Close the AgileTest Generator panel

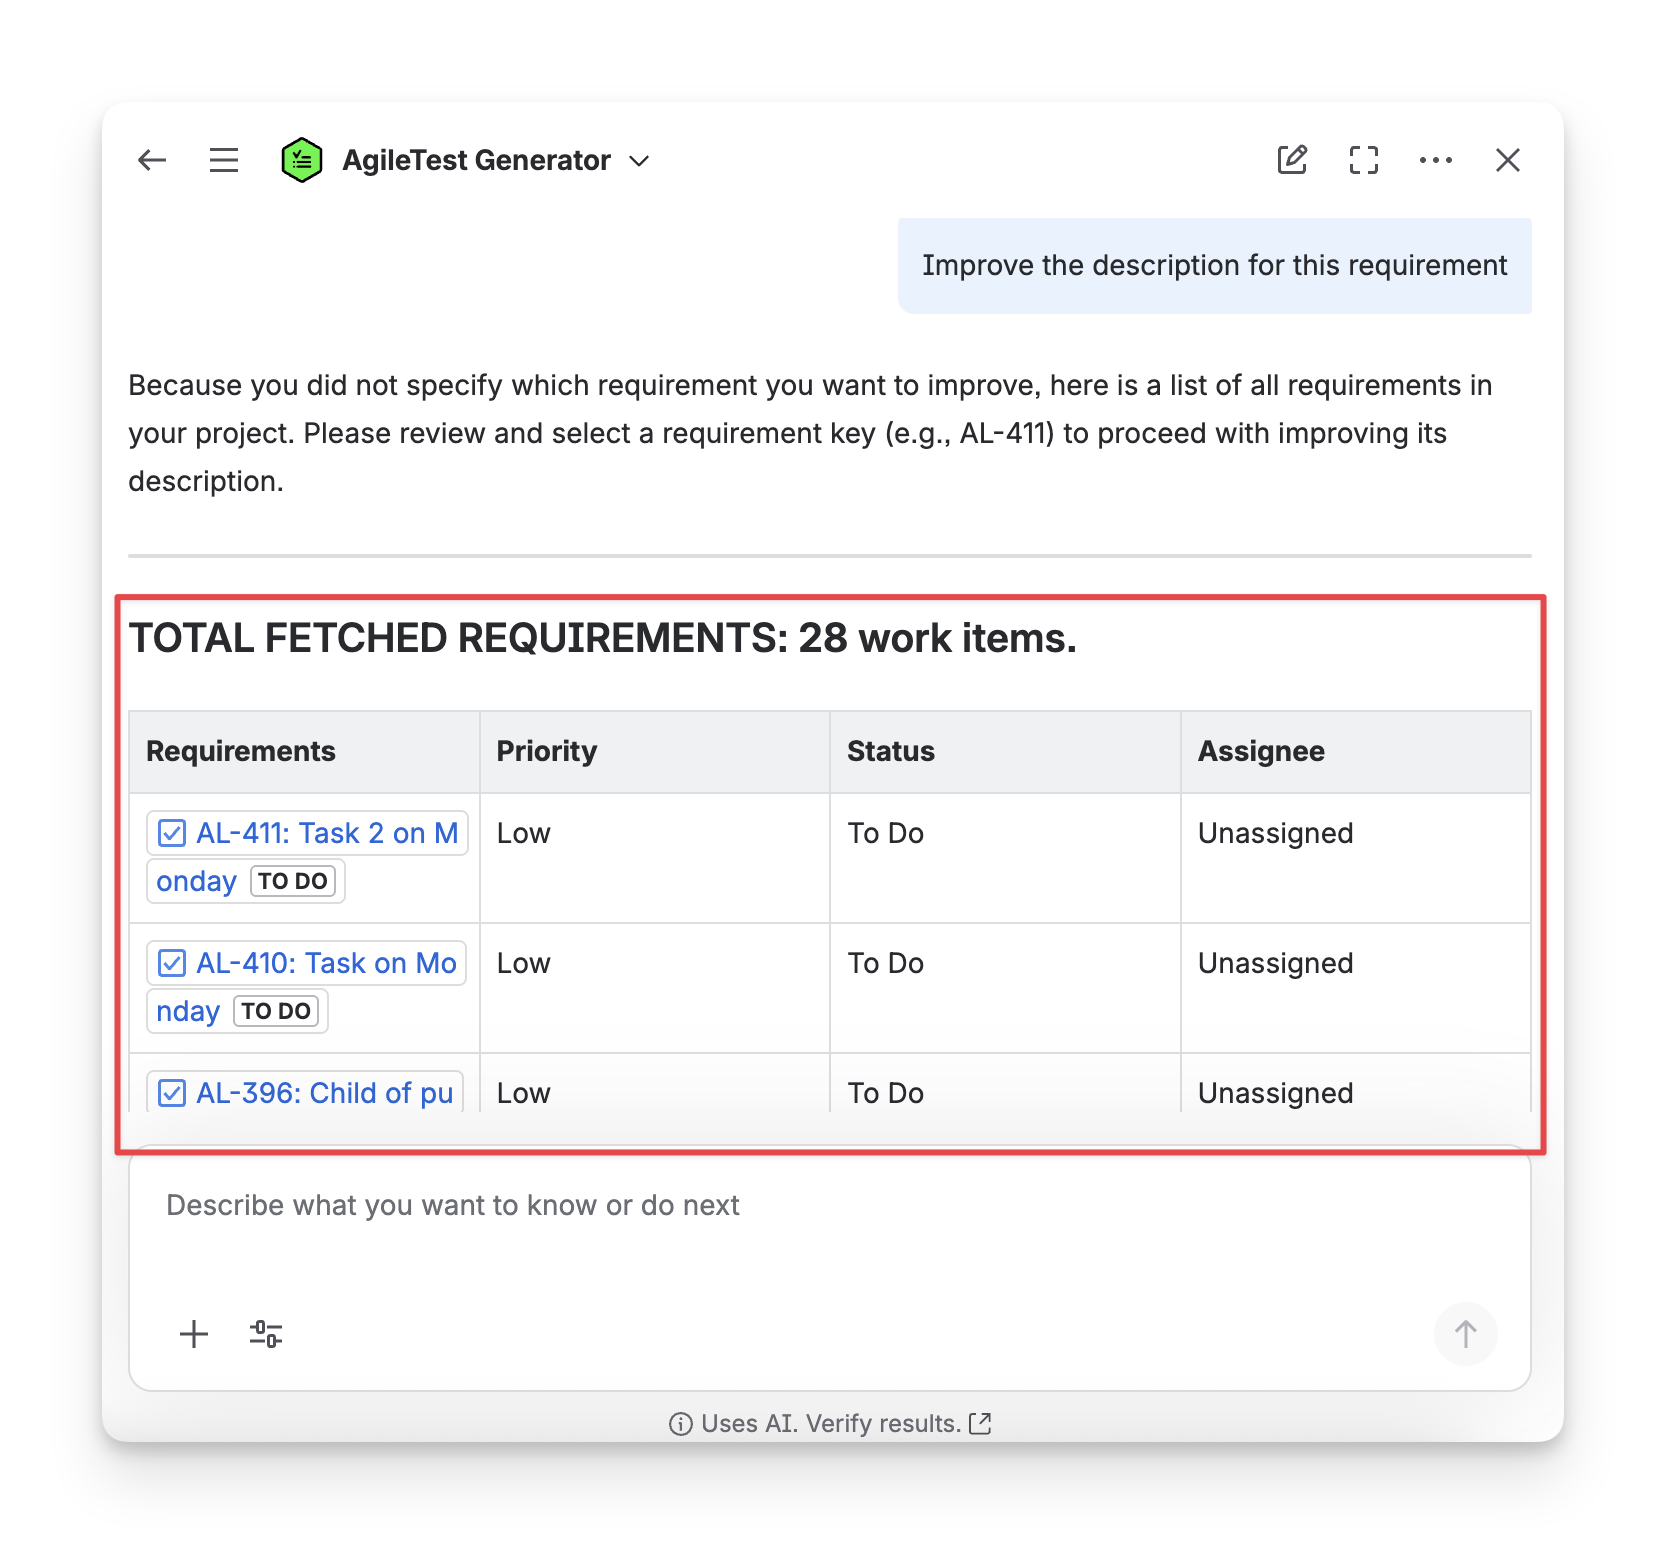pos(1508,160)
